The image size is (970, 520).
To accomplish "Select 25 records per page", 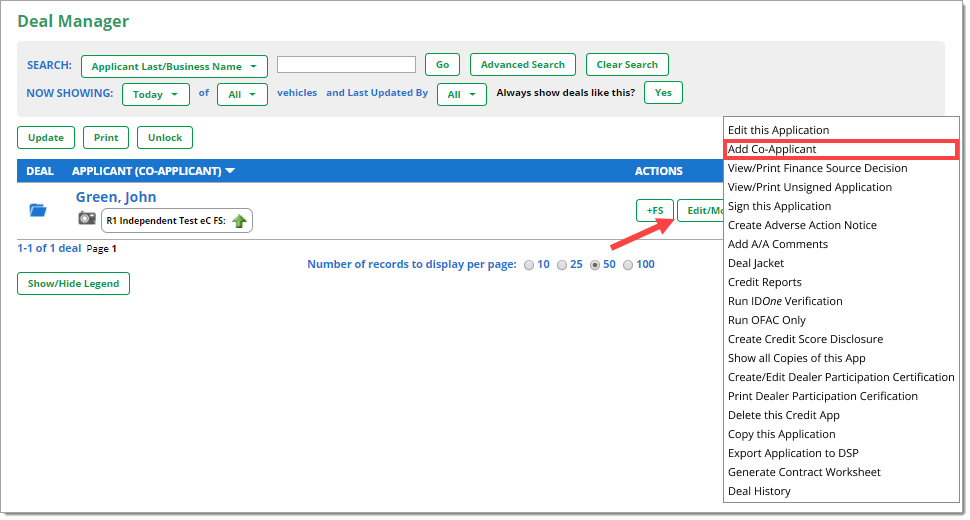I will click(x=562, y=265).
